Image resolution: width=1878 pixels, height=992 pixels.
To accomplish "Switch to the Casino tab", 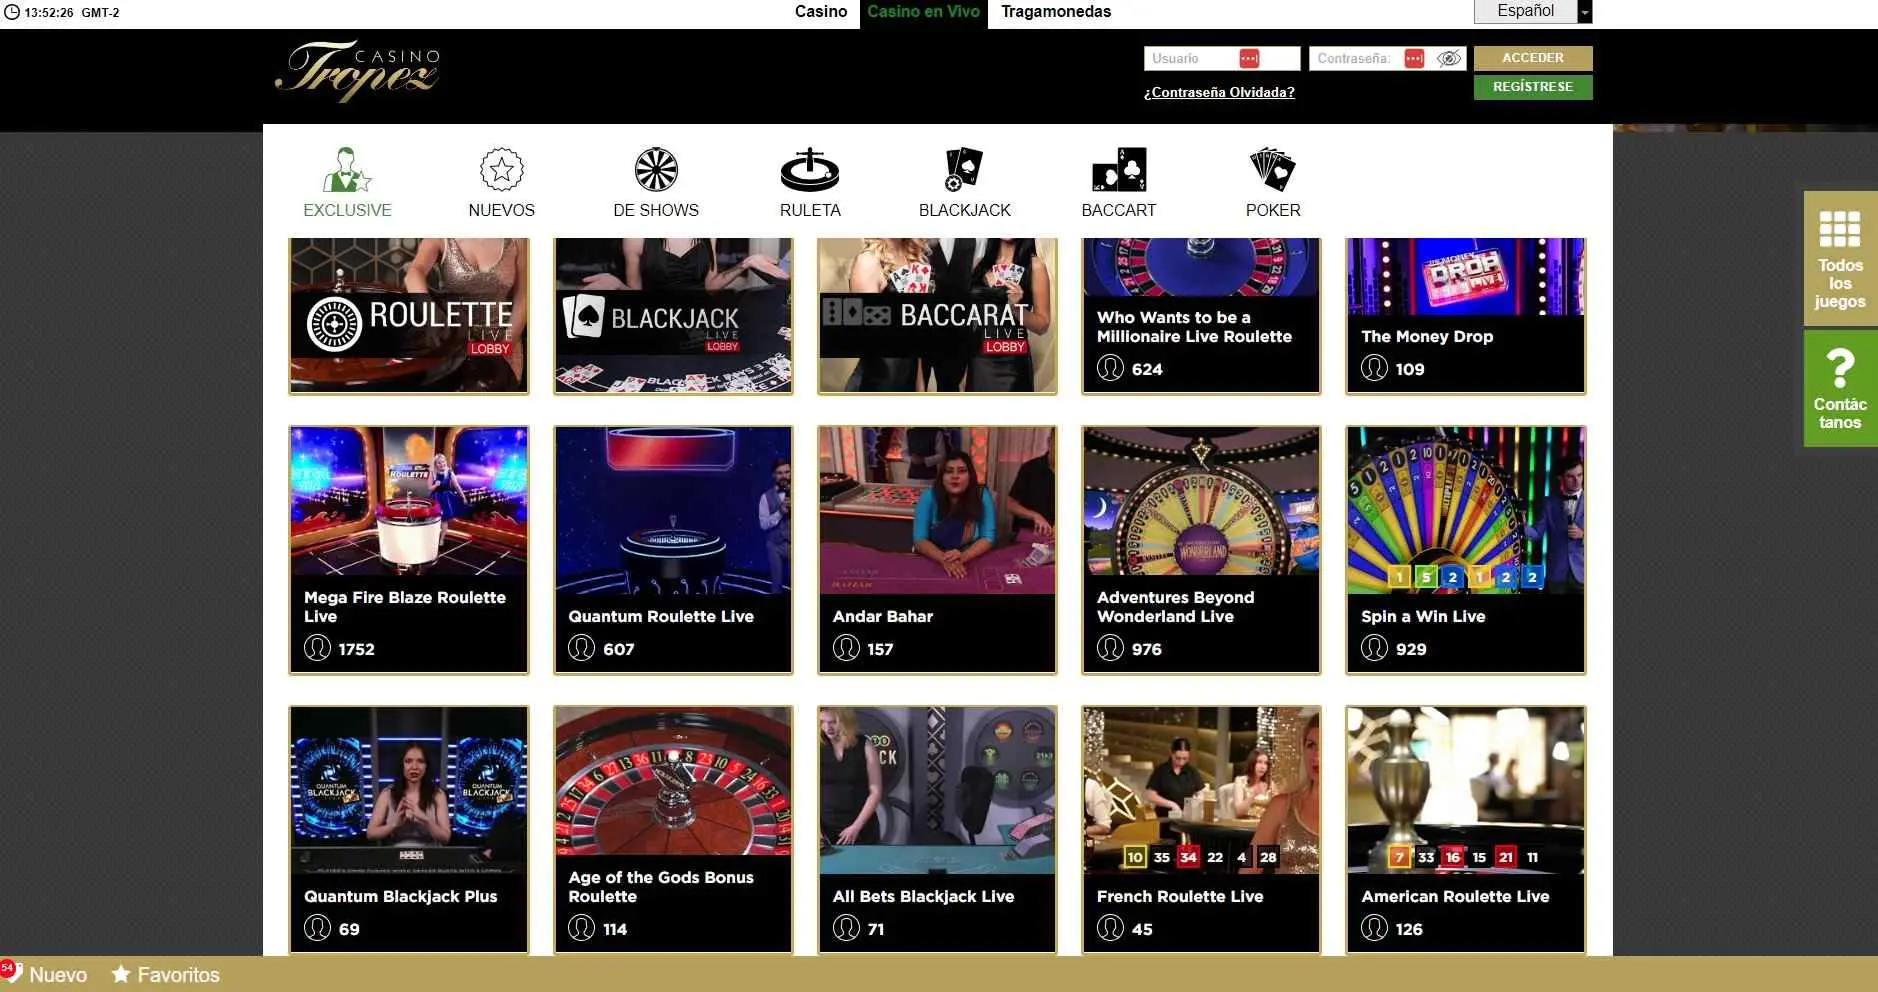I will tap(820, 11).
